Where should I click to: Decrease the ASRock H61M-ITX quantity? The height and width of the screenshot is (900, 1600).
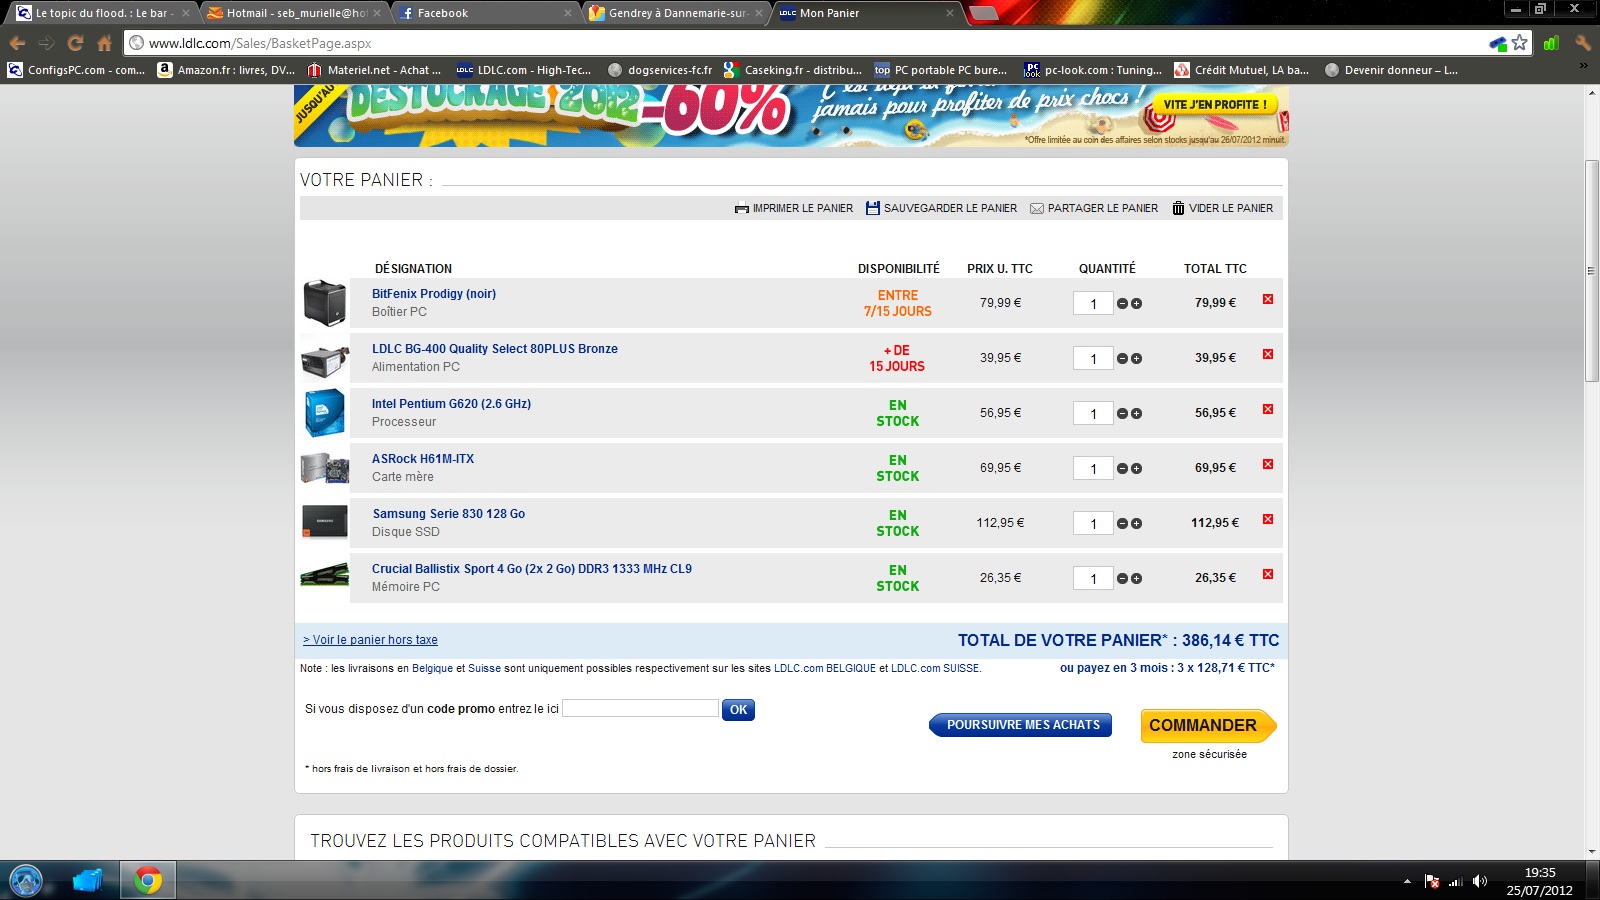1123,469
